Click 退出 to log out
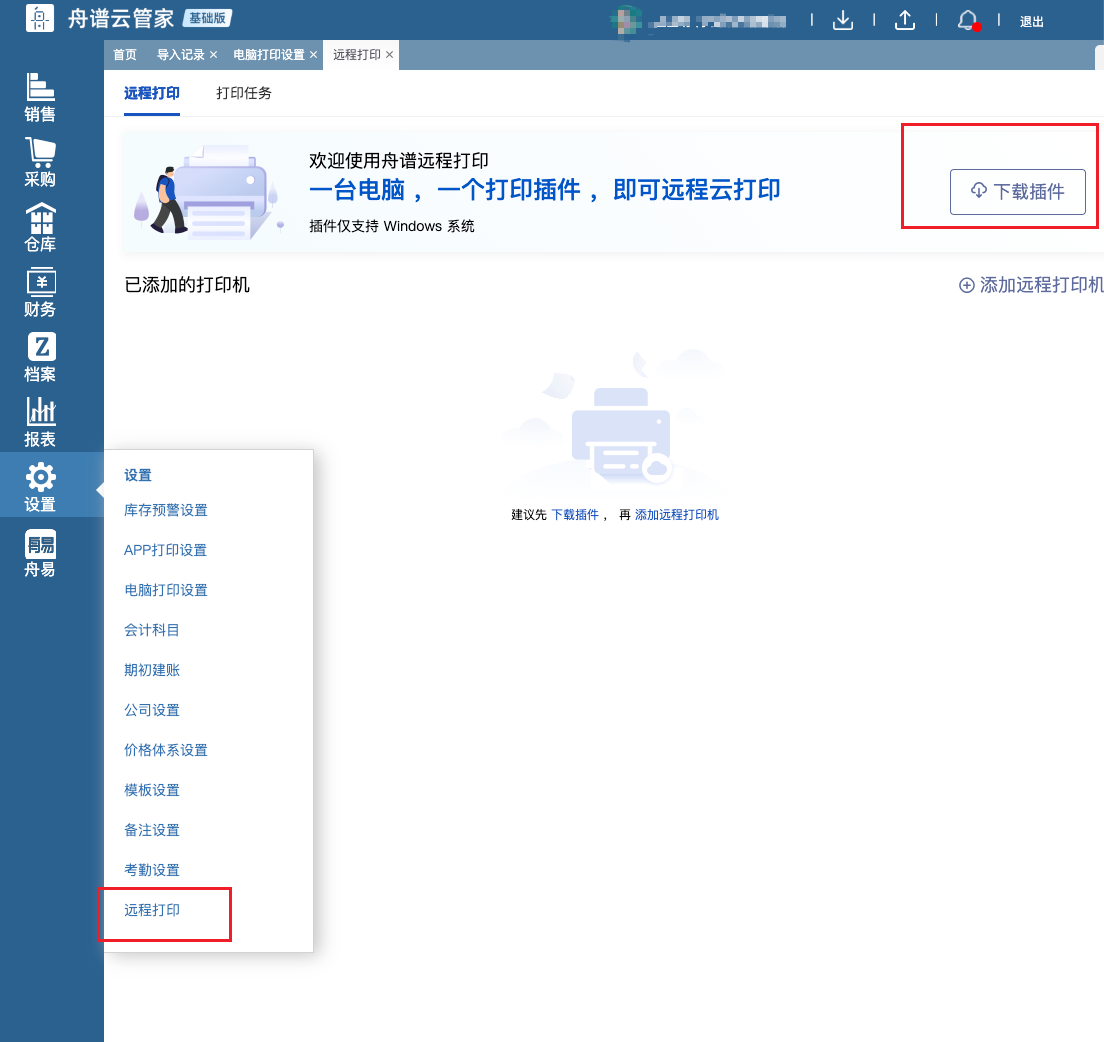1104x1042 pixels. click(x=1032, y=21)
